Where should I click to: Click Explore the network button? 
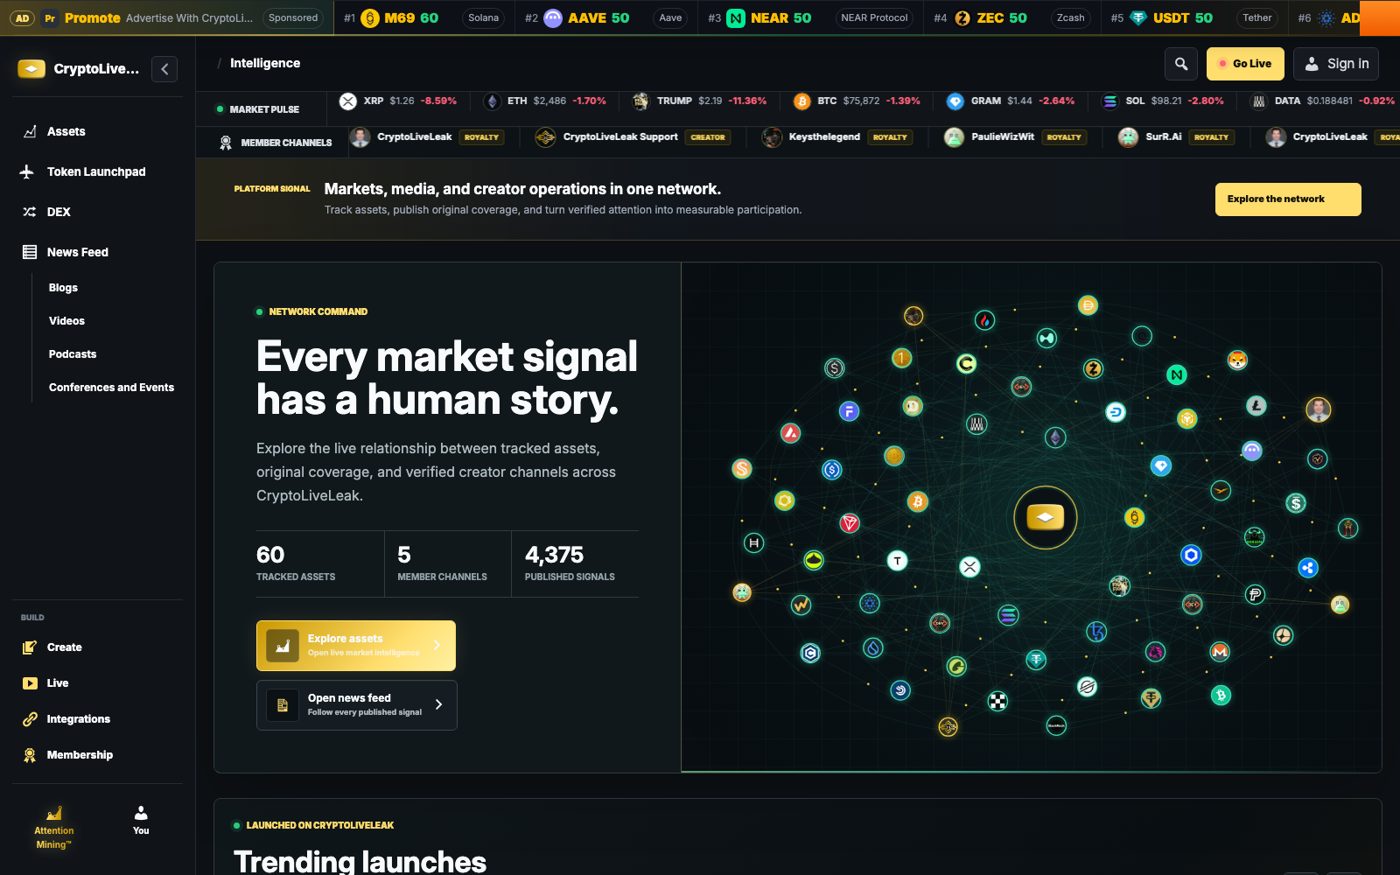click(x=1288, y=199)
